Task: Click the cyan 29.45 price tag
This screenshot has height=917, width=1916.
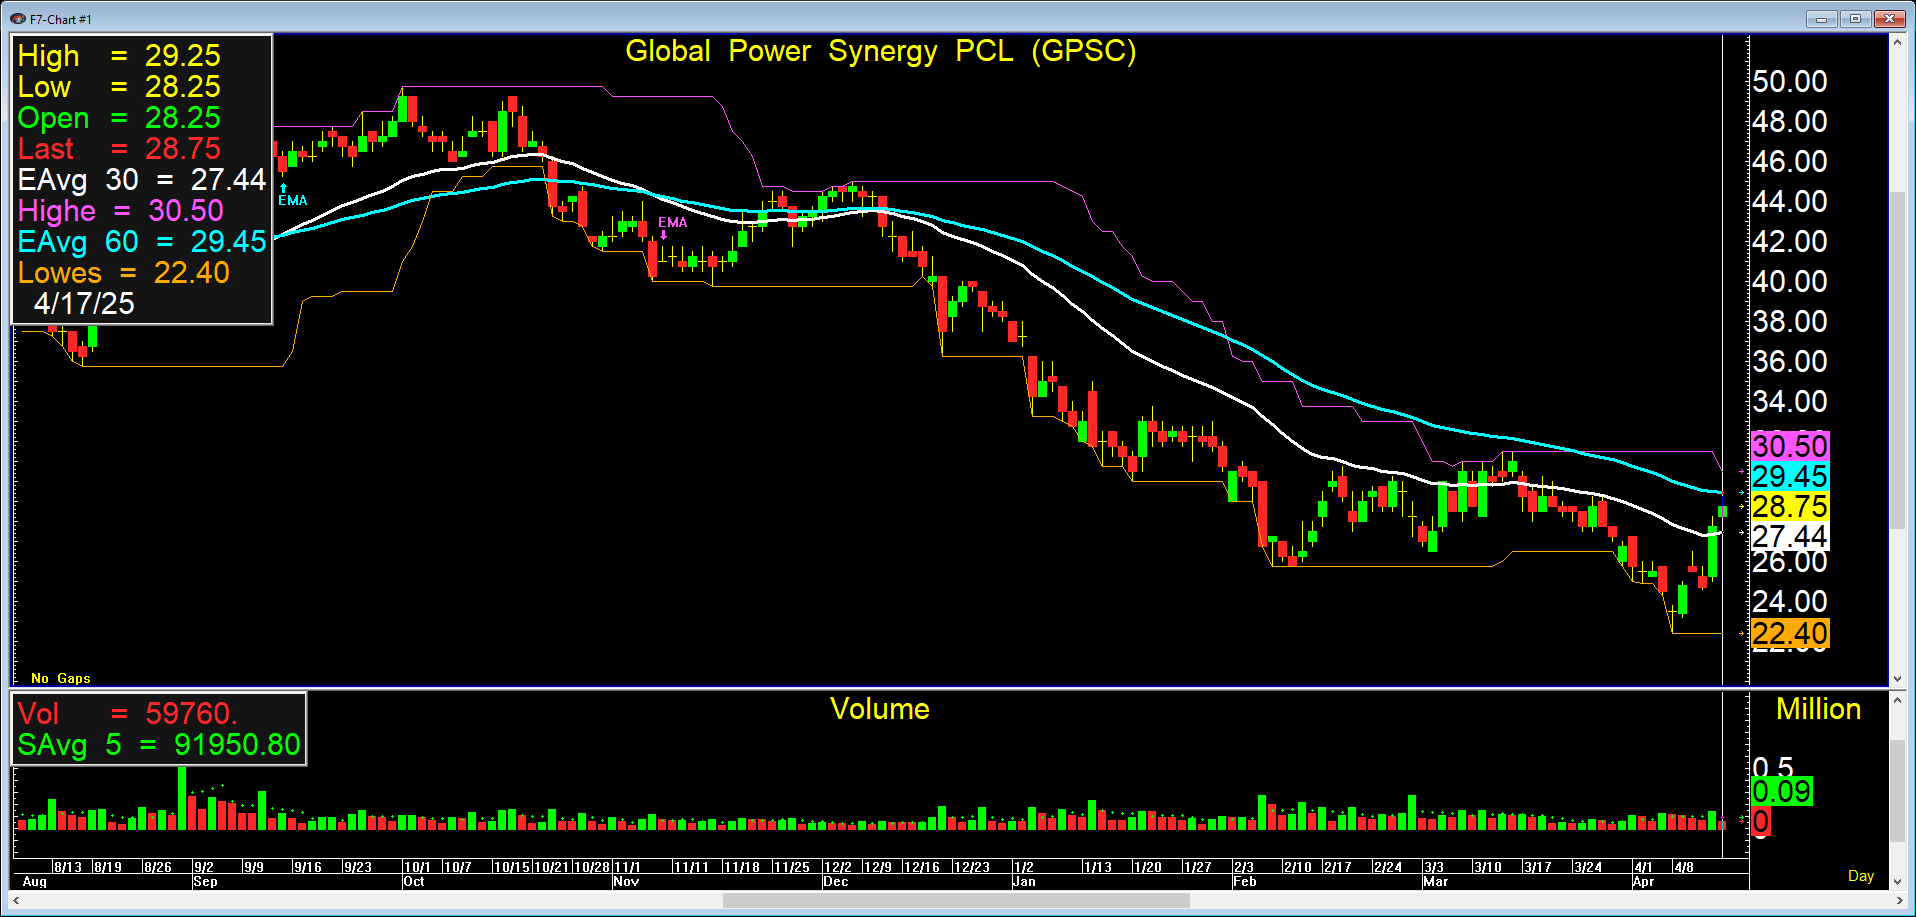Action: point(1790,476)
